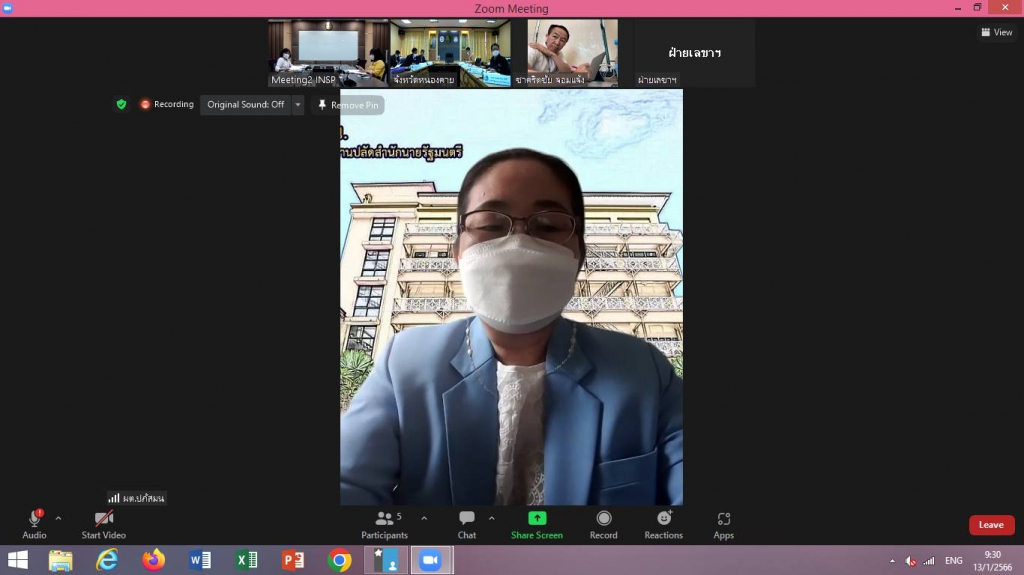
Task: Open the View layout menu
Action: 997,32
